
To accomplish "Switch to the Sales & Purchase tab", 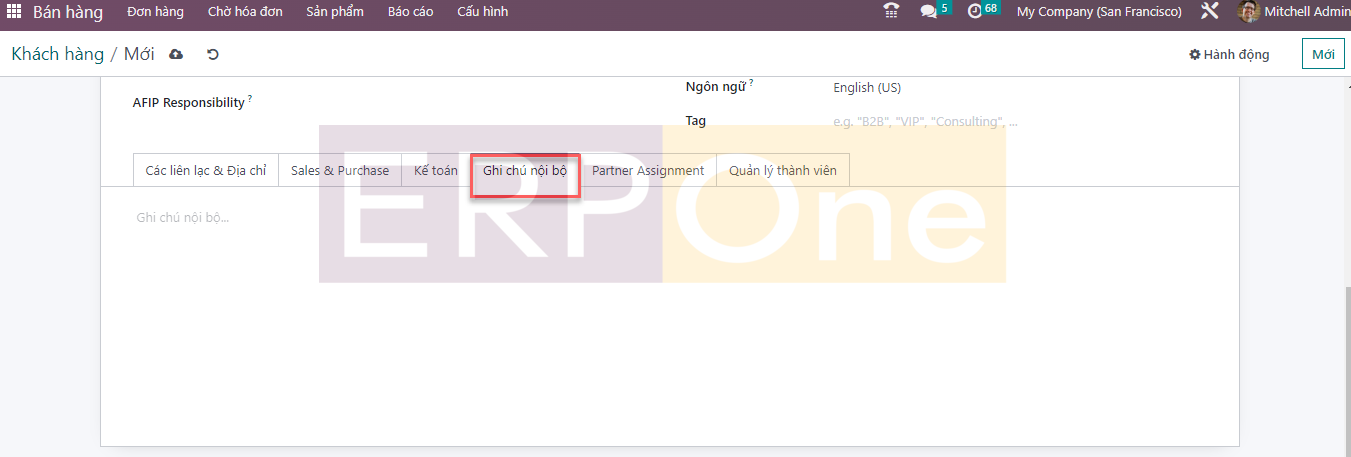I will click(x=340, y=171).
